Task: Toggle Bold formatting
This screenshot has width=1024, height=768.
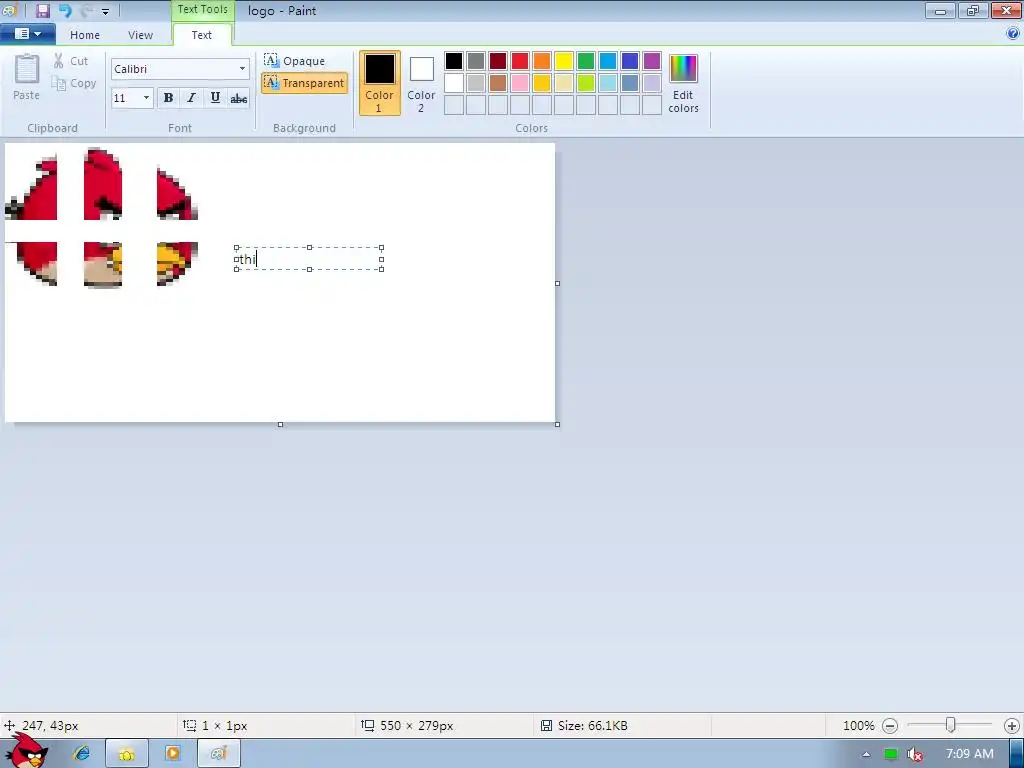Action: (x=168, y=98)
